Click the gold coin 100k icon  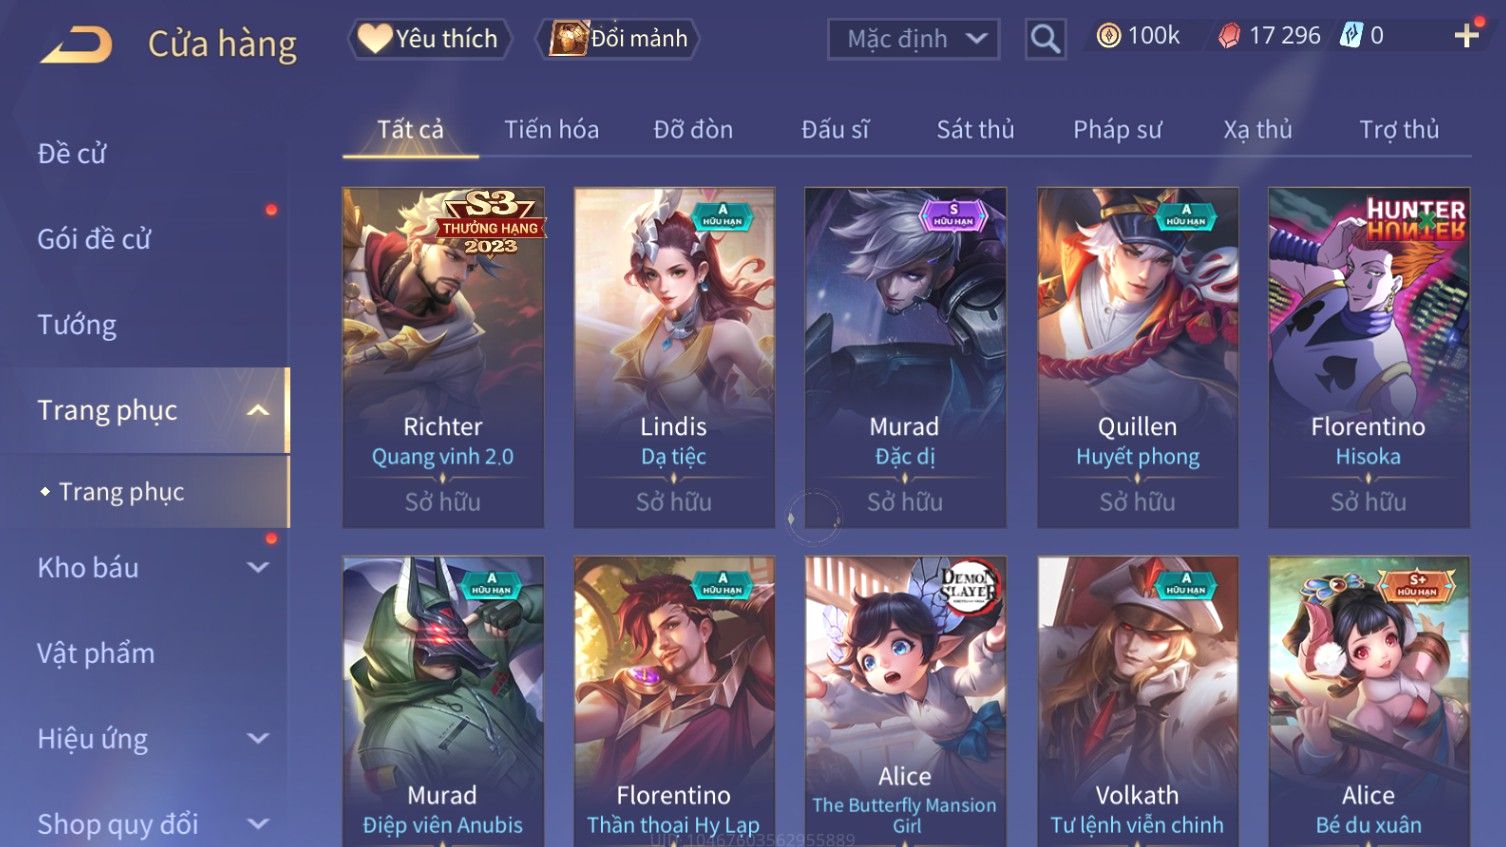(x=1108, y=36)
